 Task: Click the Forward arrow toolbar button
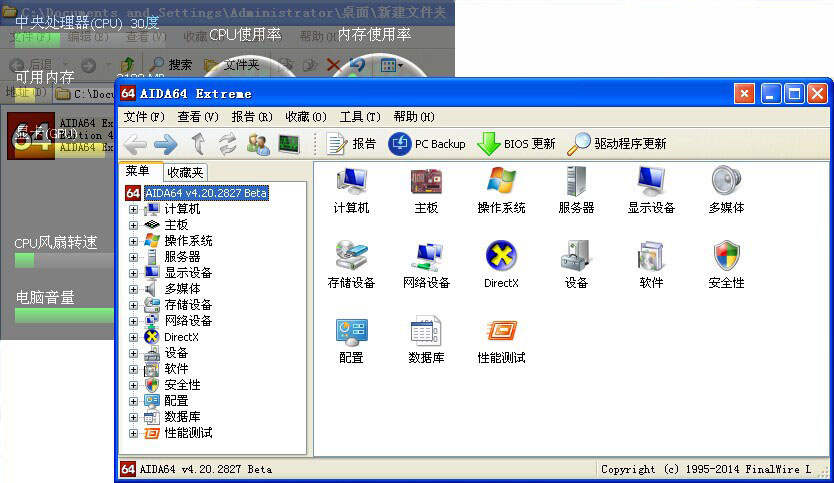166,144
